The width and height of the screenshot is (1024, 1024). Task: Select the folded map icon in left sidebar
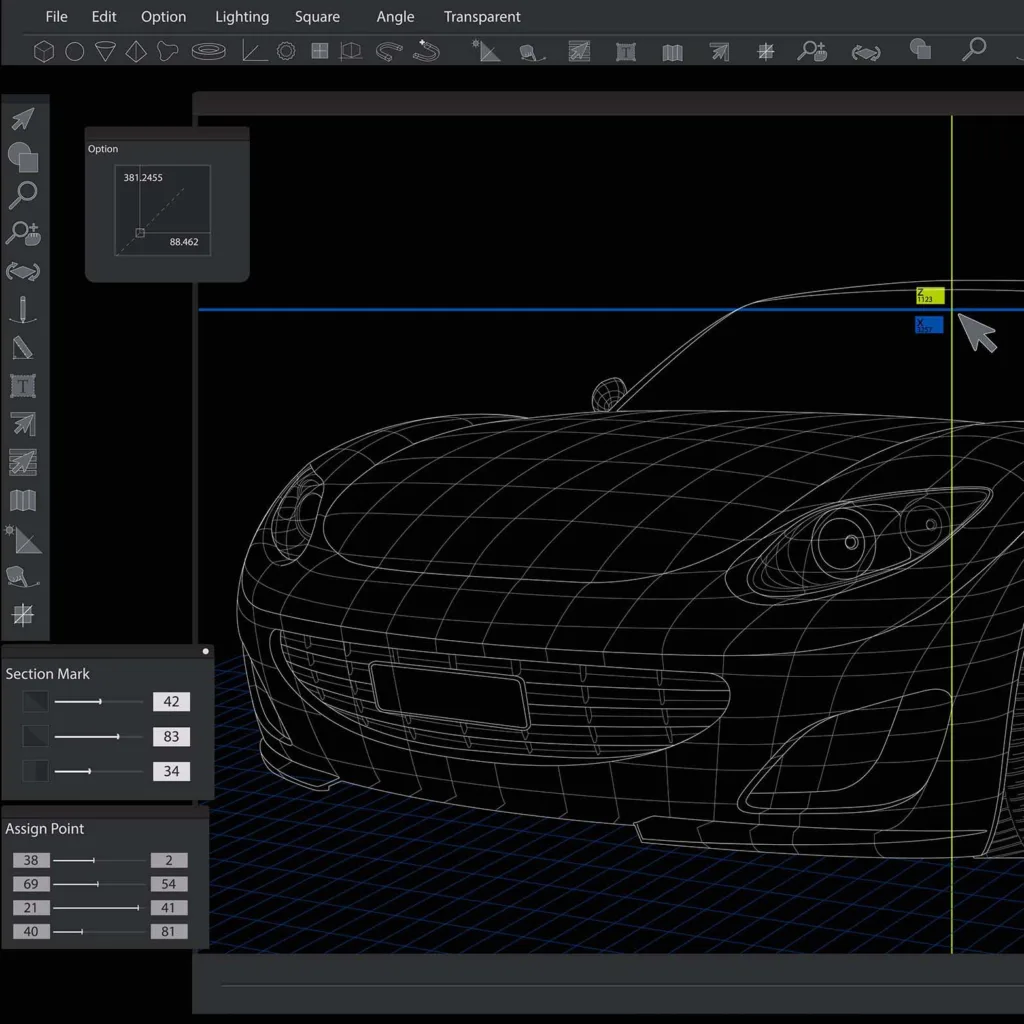[23, 500]
